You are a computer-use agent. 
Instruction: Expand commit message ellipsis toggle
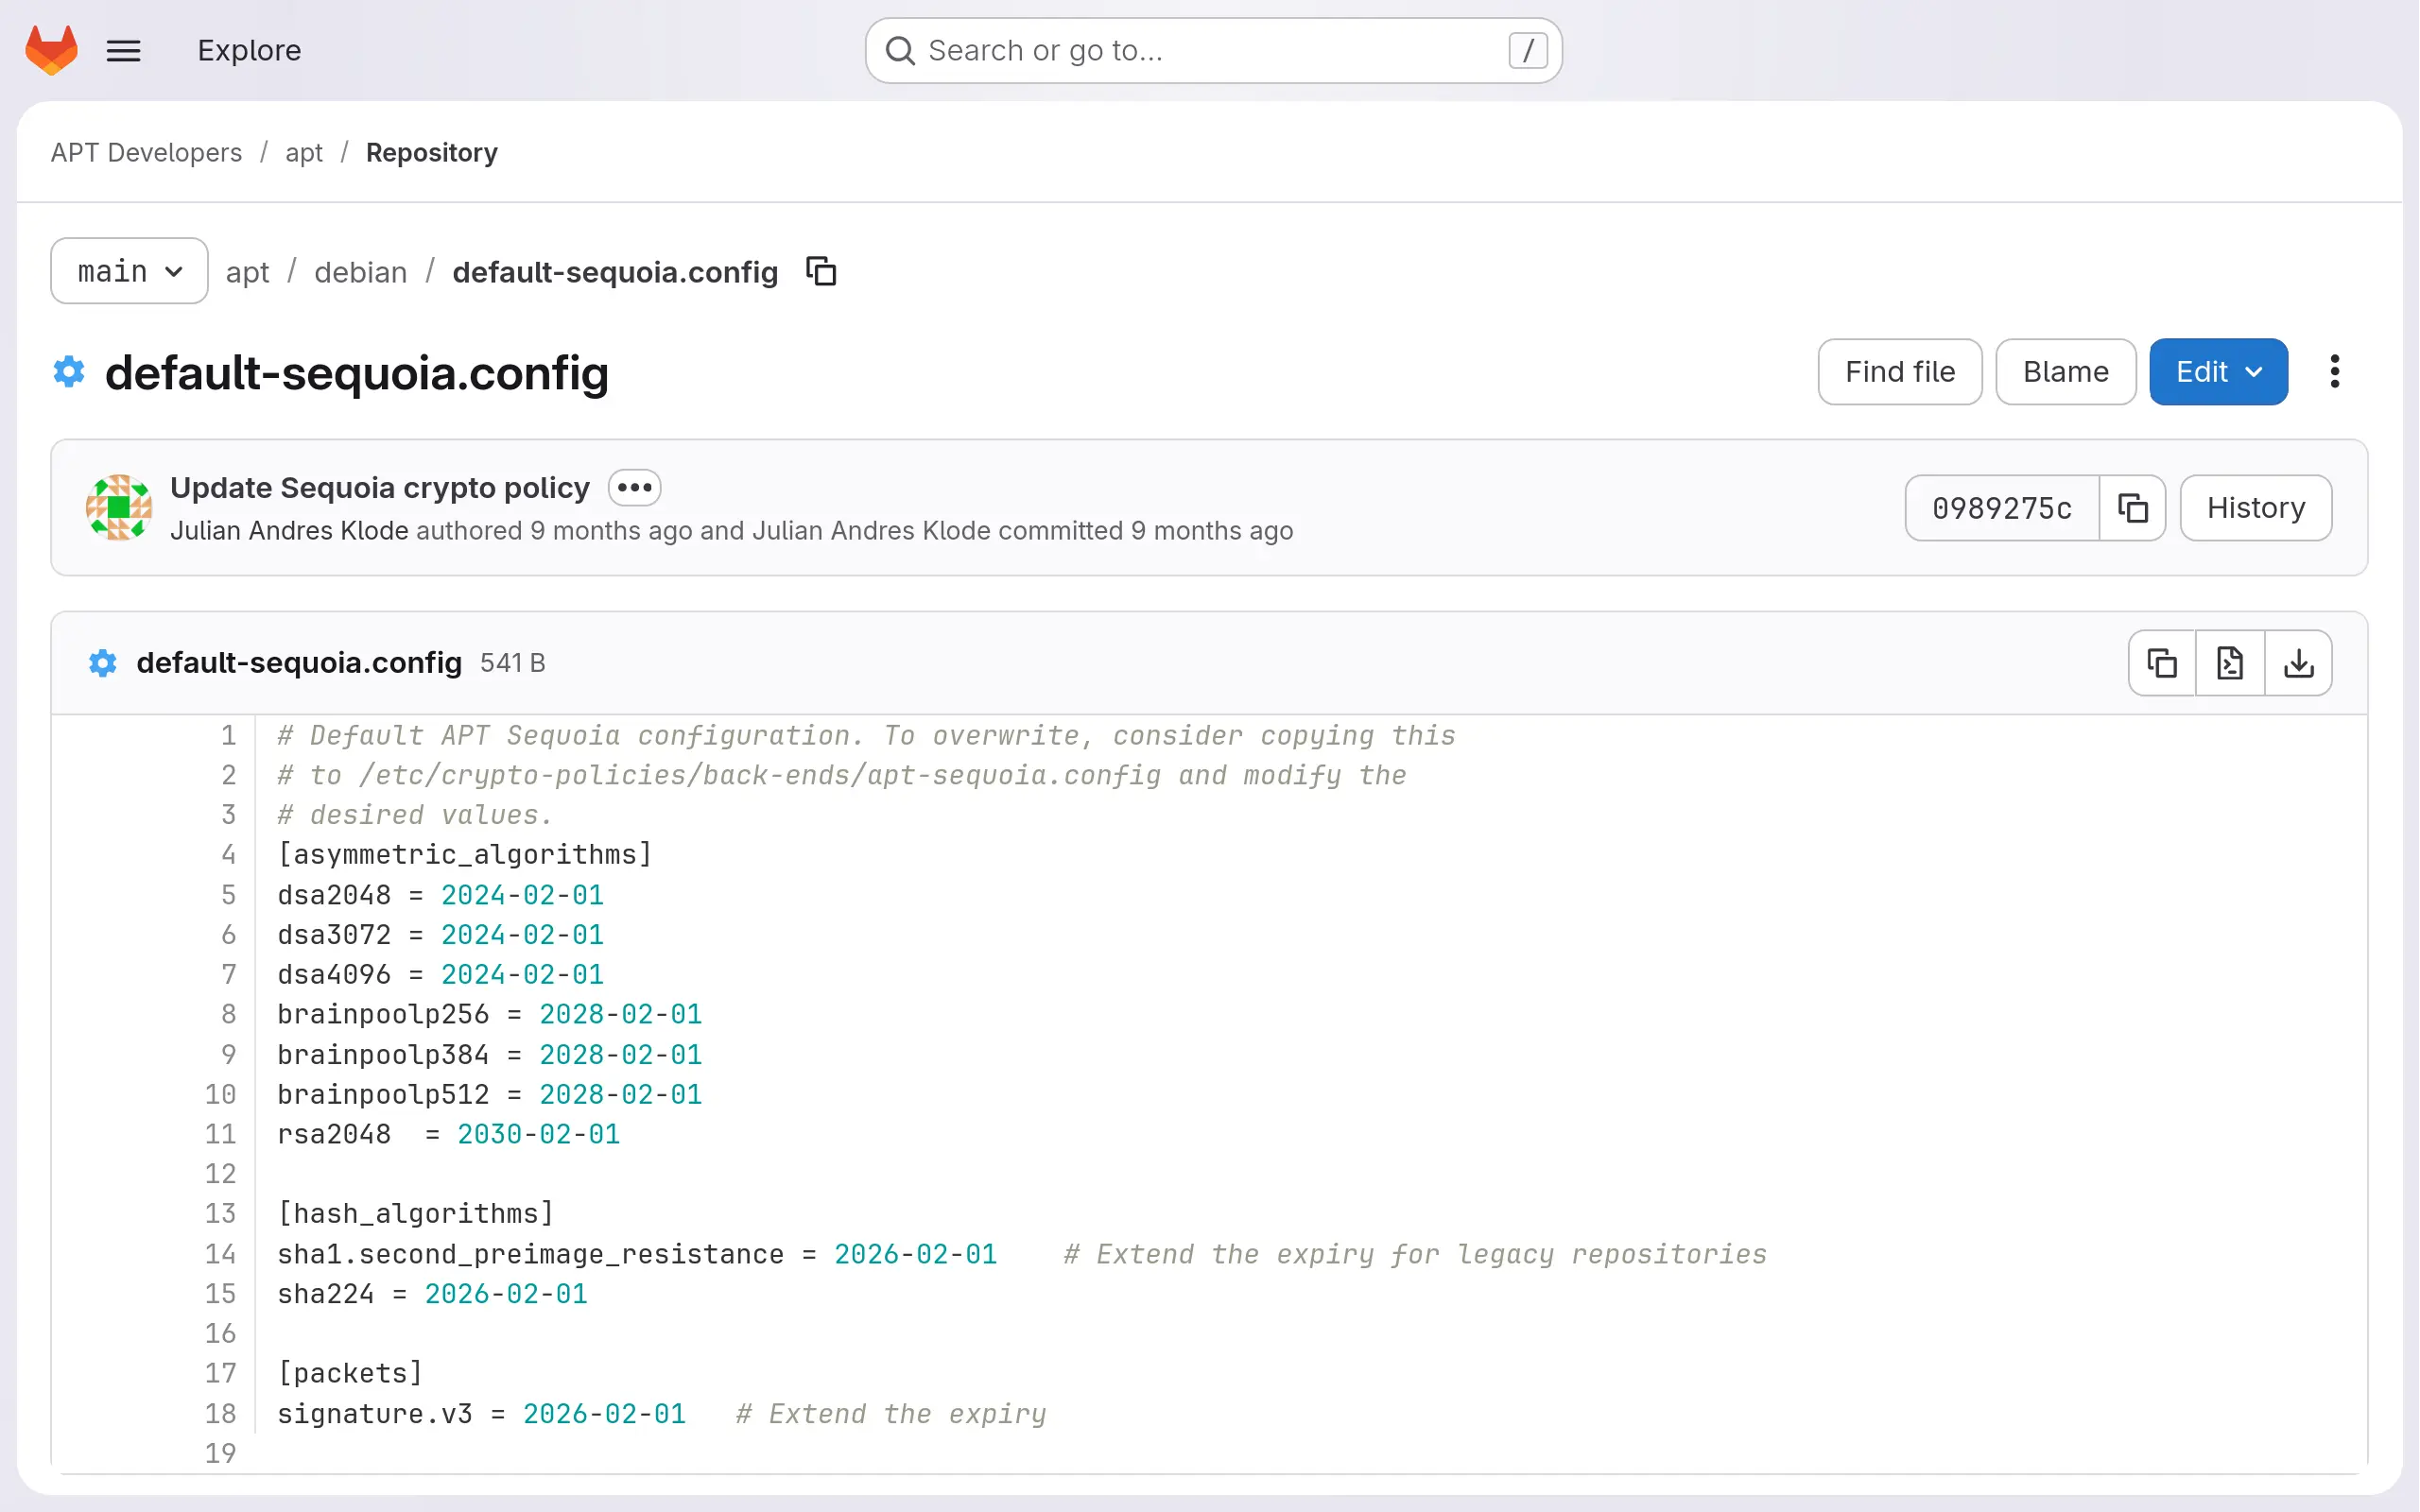coord(634,488)
